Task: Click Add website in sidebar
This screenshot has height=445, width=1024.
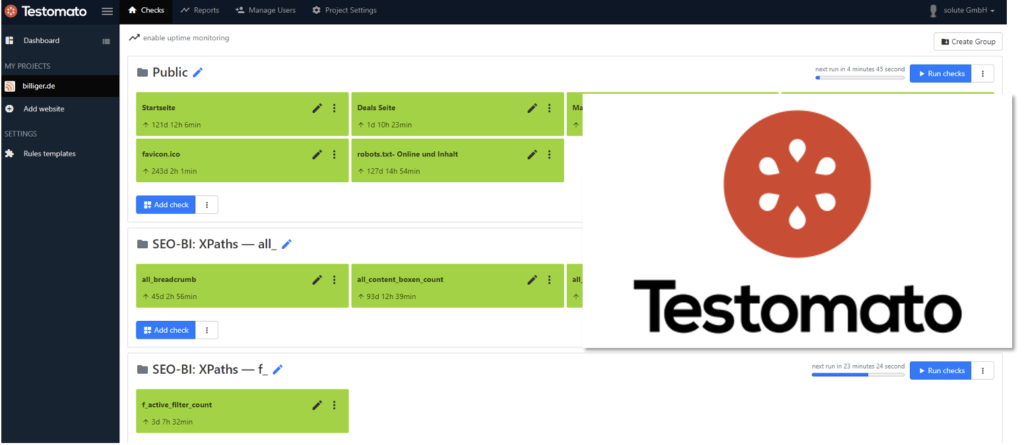Action: pyautogui.click(x=44, y=109)
